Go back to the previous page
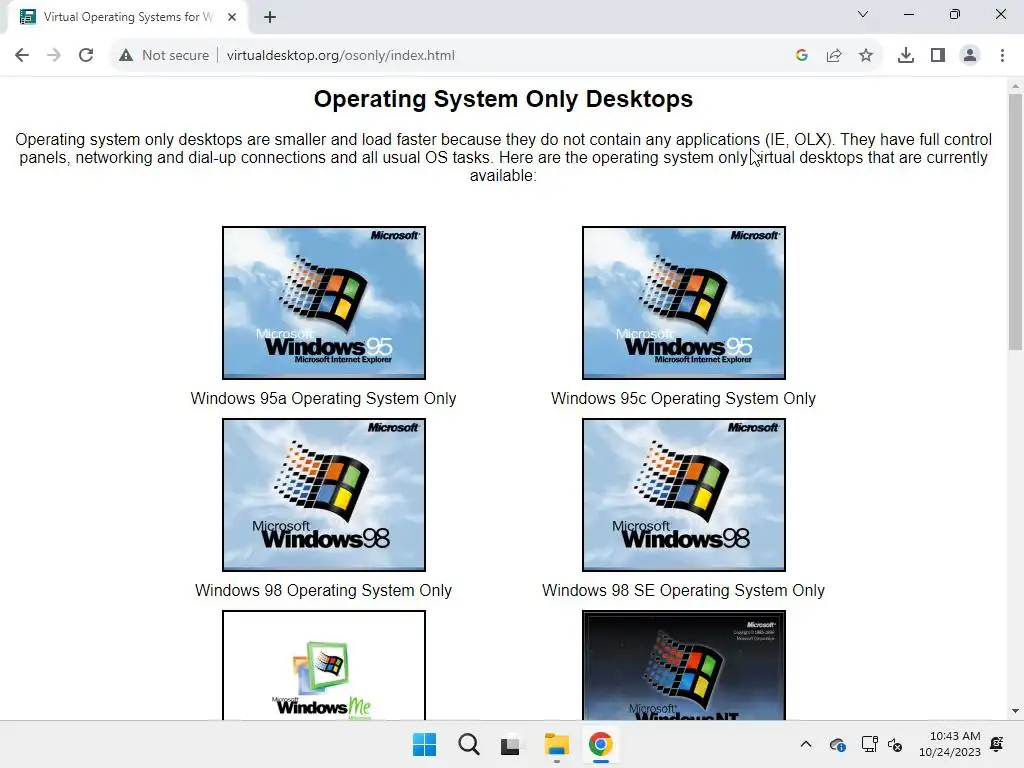Image resolution: width=1024 pixels, height=768 pixels. click(x=22, y=56)
